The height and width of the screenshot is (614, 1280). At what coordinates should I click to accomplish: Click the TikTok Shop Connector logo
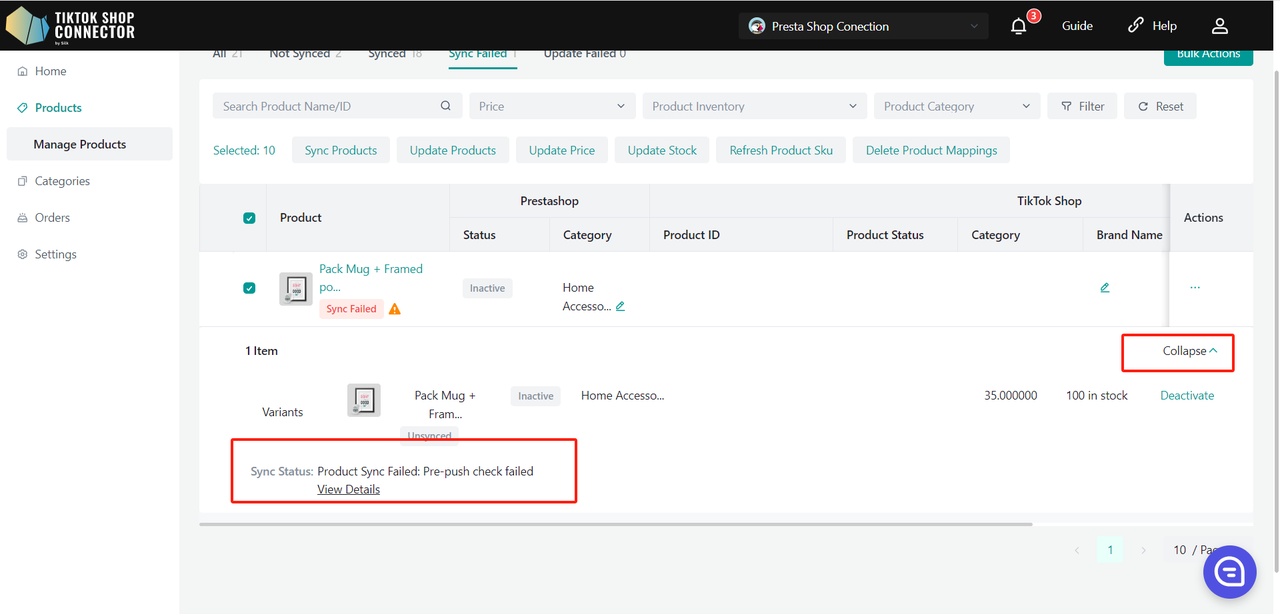(x=70, y=26)
